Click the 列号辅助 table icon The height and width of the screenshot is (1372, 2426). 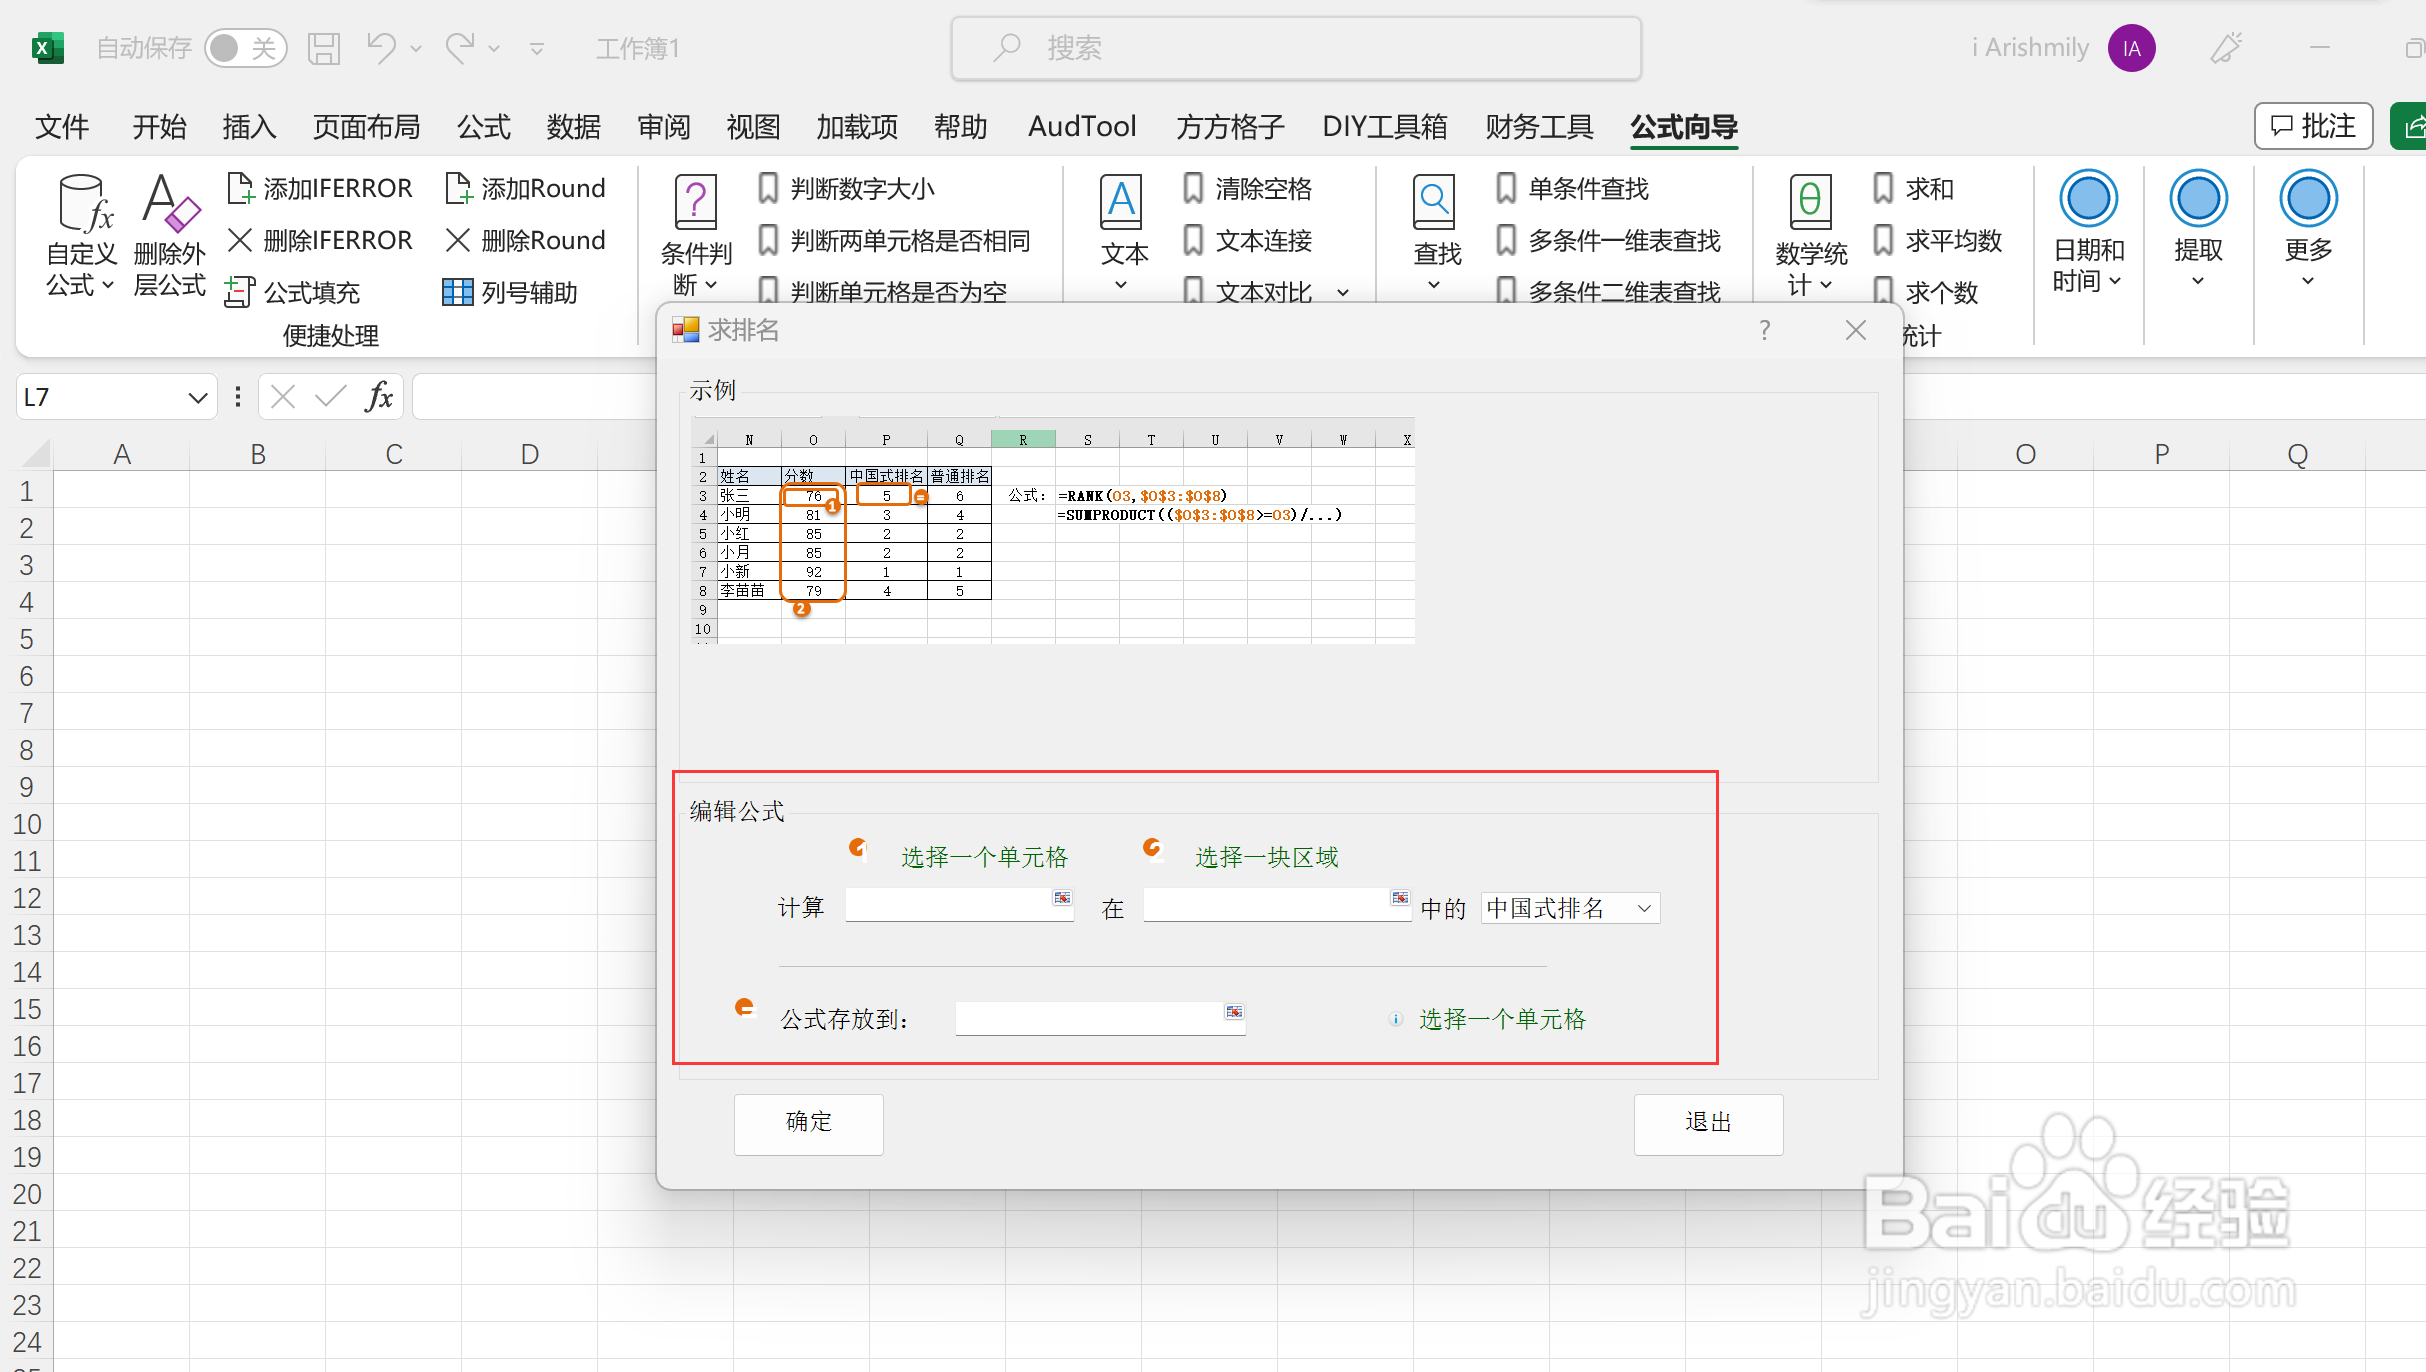coord(457,292)
